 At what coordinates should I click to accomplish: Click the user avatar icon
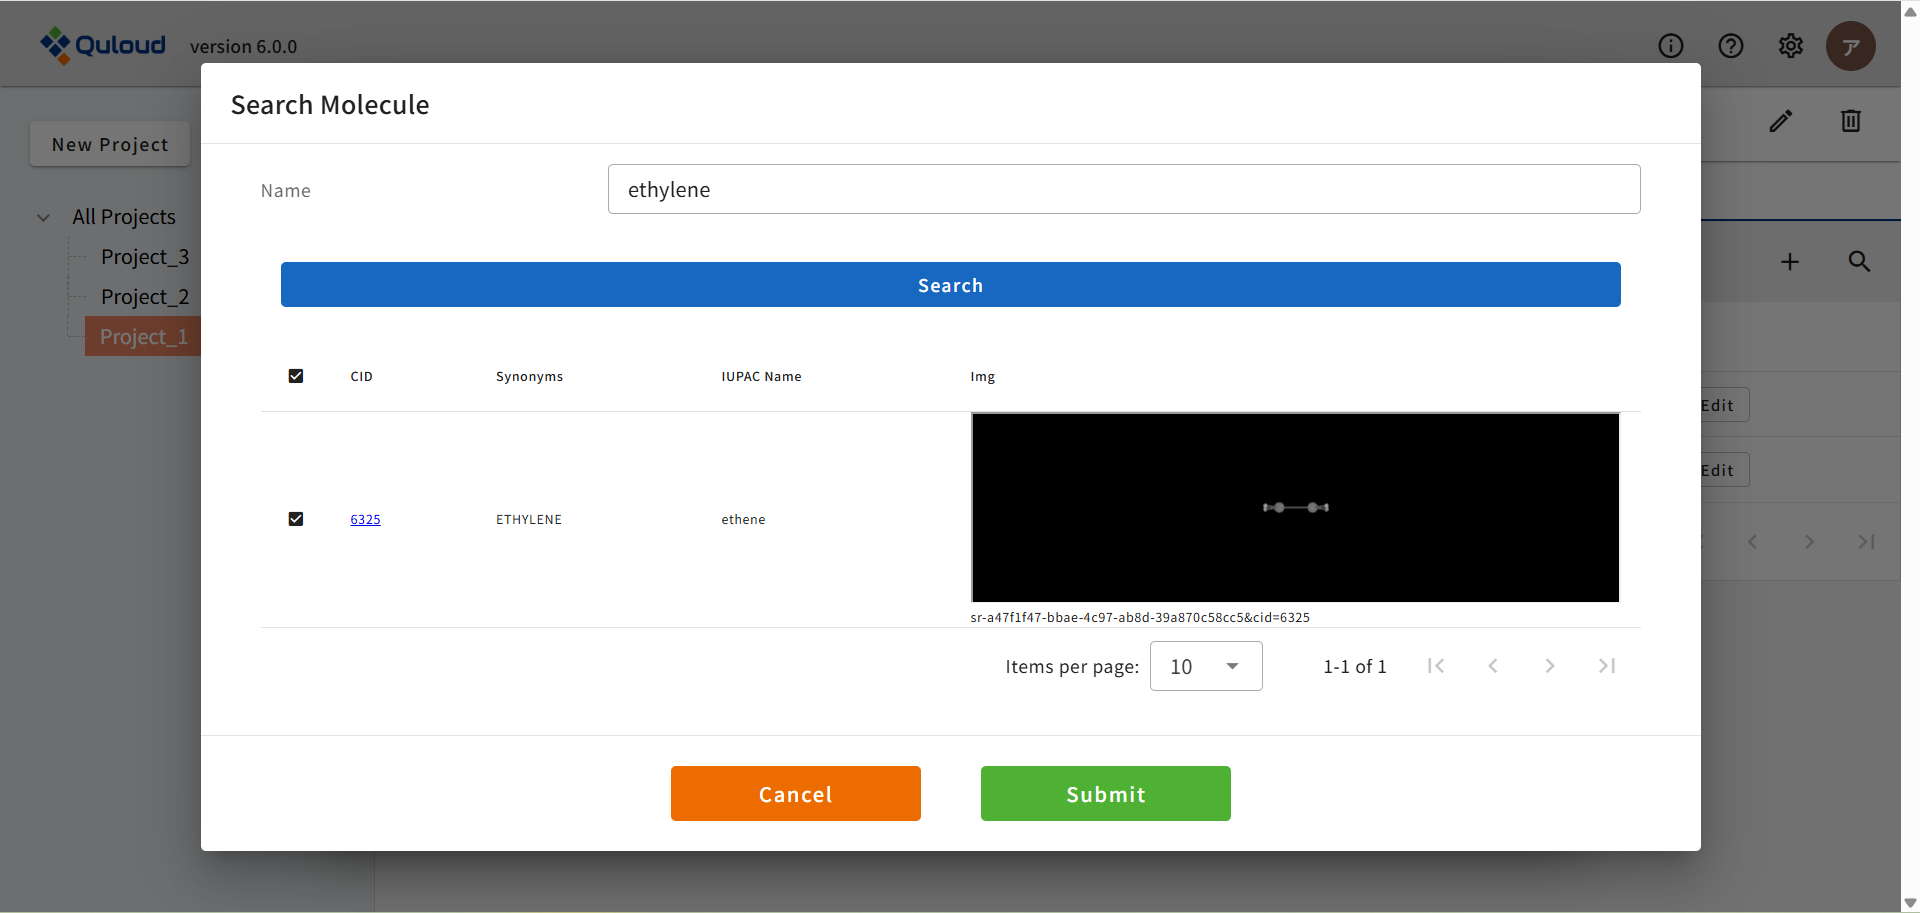tap(1850, 46)
